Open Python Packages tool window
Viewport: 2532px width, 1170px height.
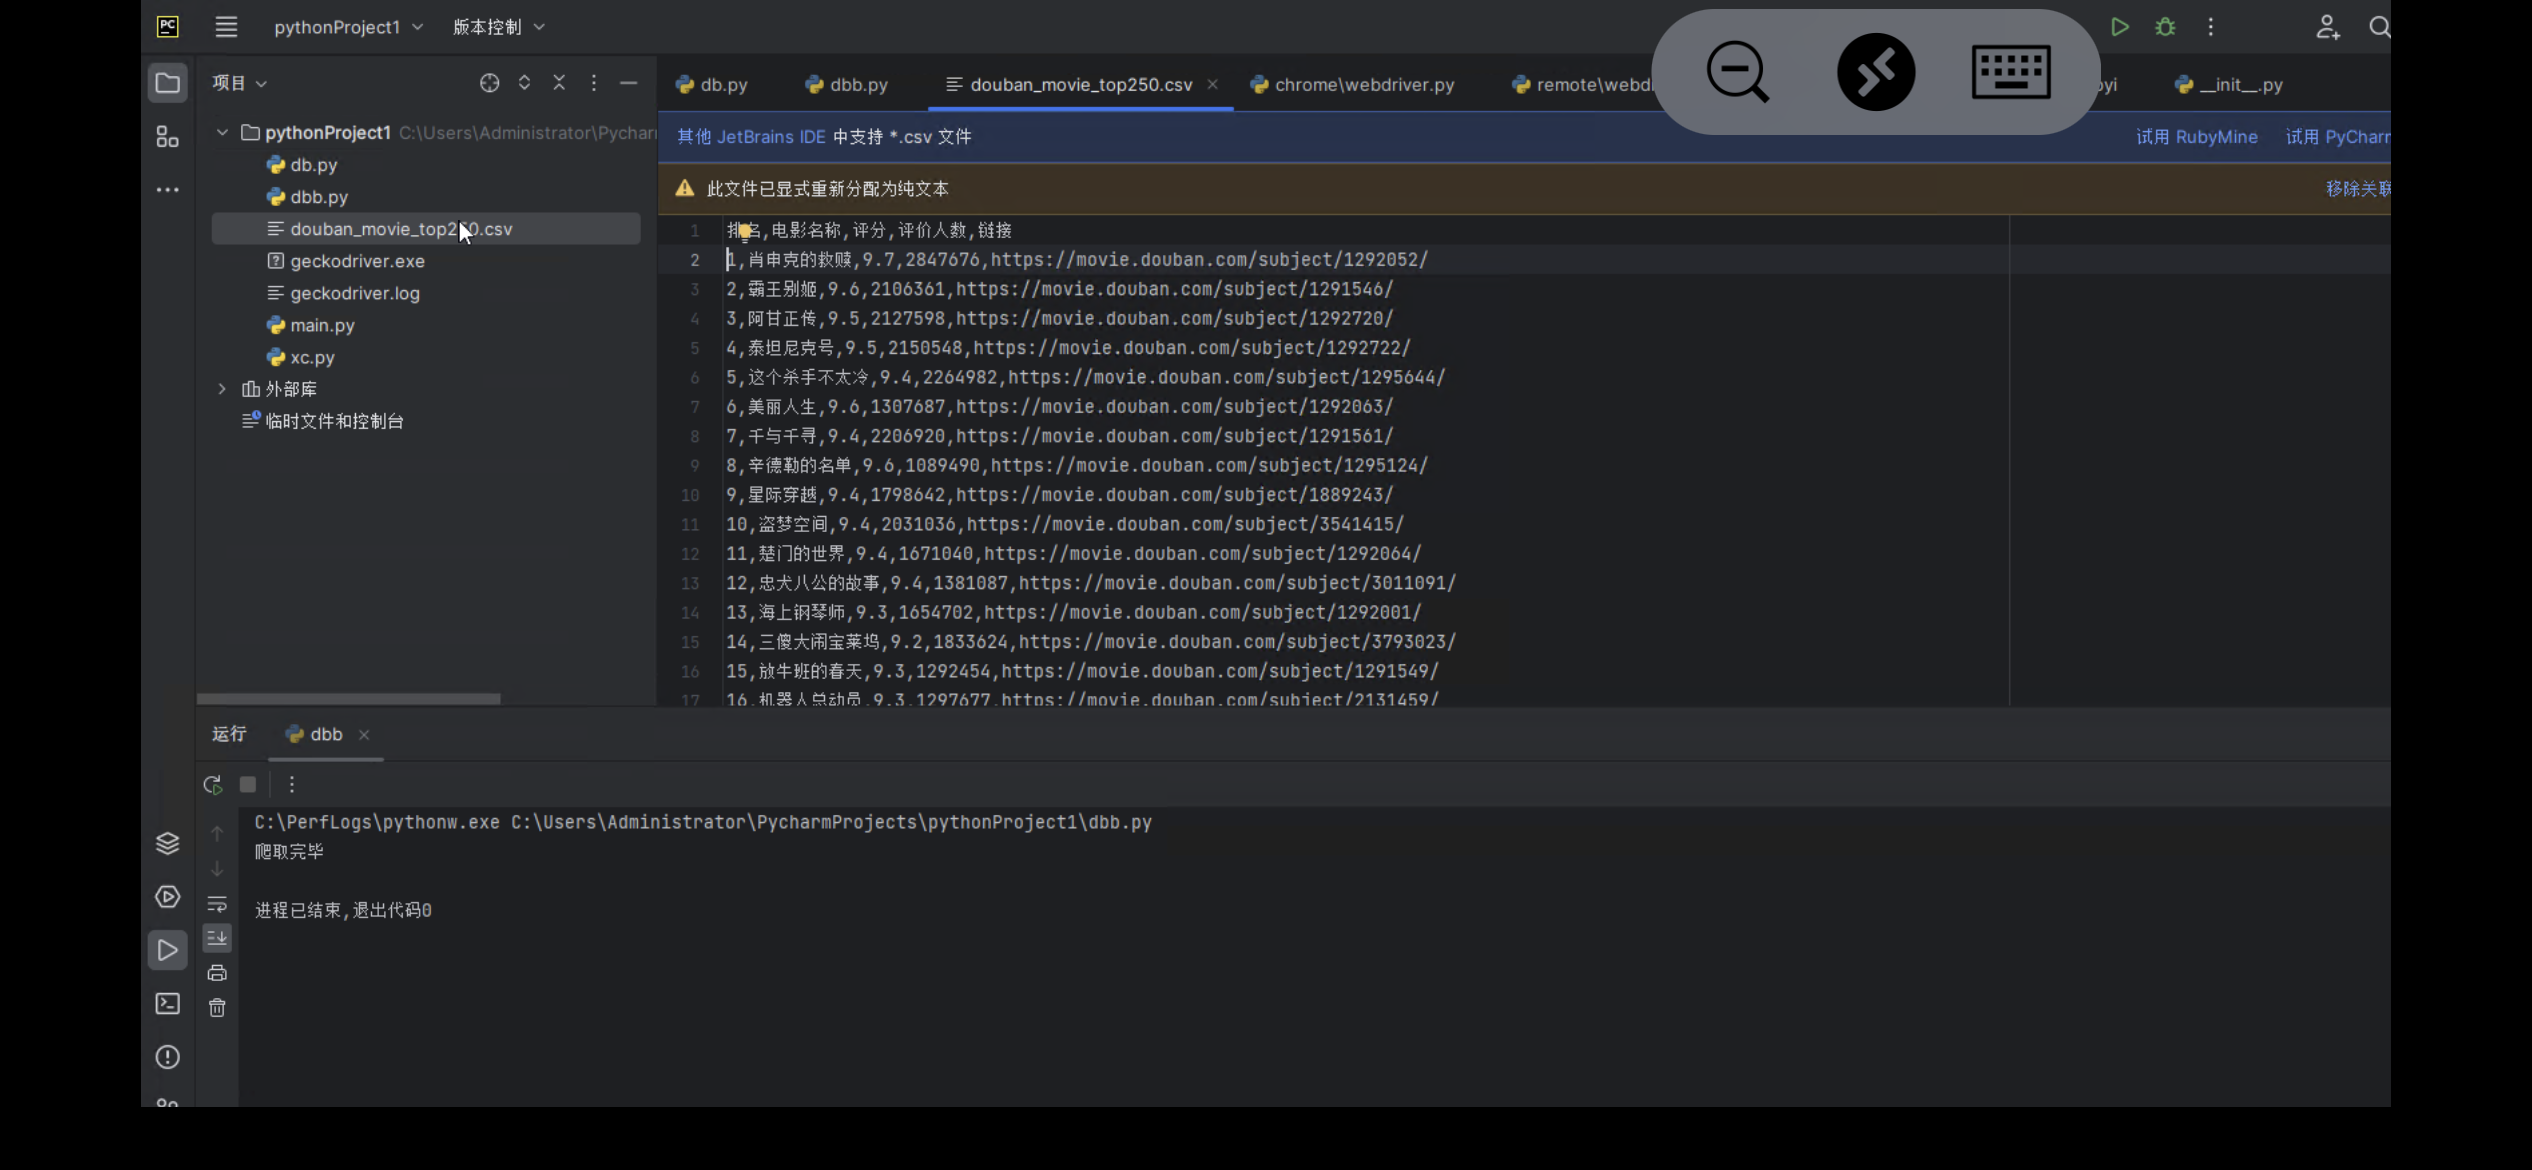tap(168, 843)
